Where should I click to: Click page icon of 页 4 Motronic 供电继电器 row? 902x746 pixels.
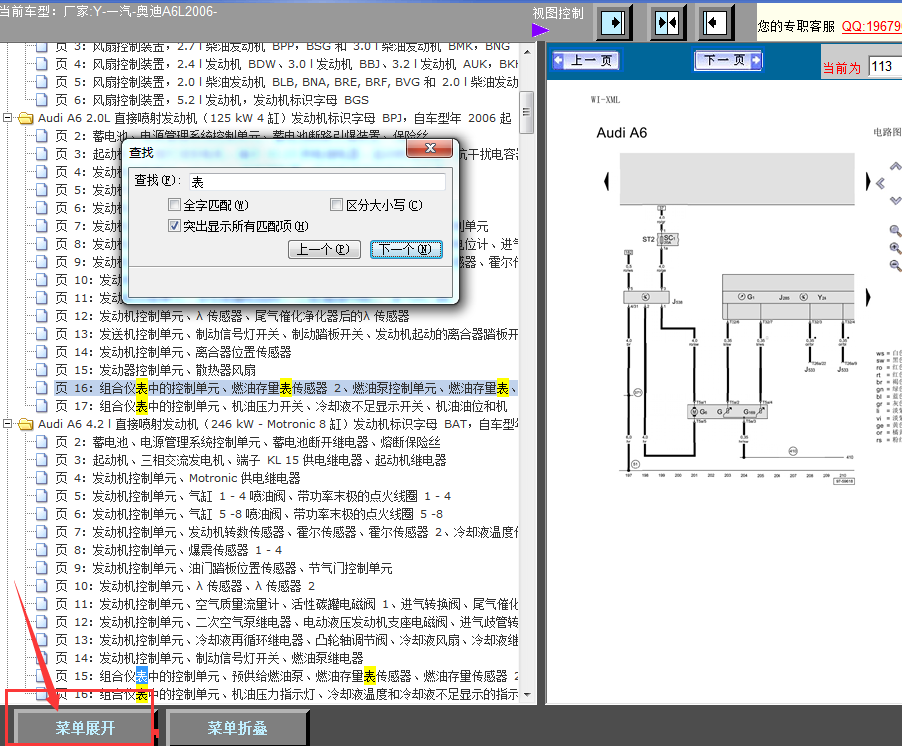41,478
